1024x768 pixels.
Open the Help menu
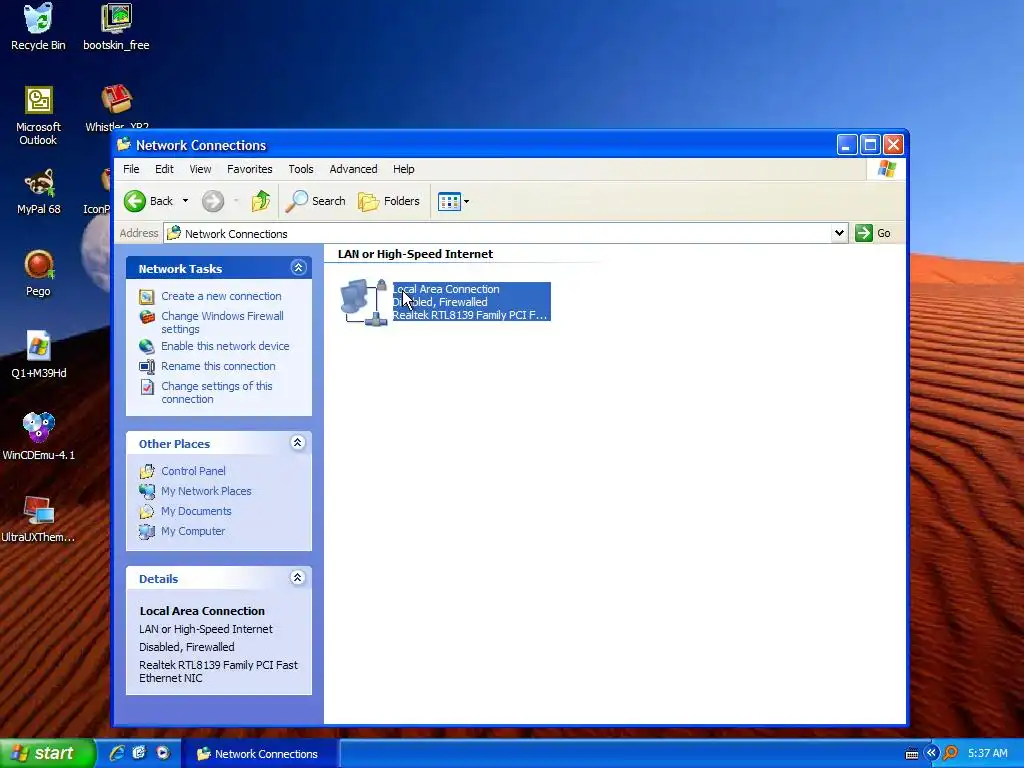pos(404,169)
